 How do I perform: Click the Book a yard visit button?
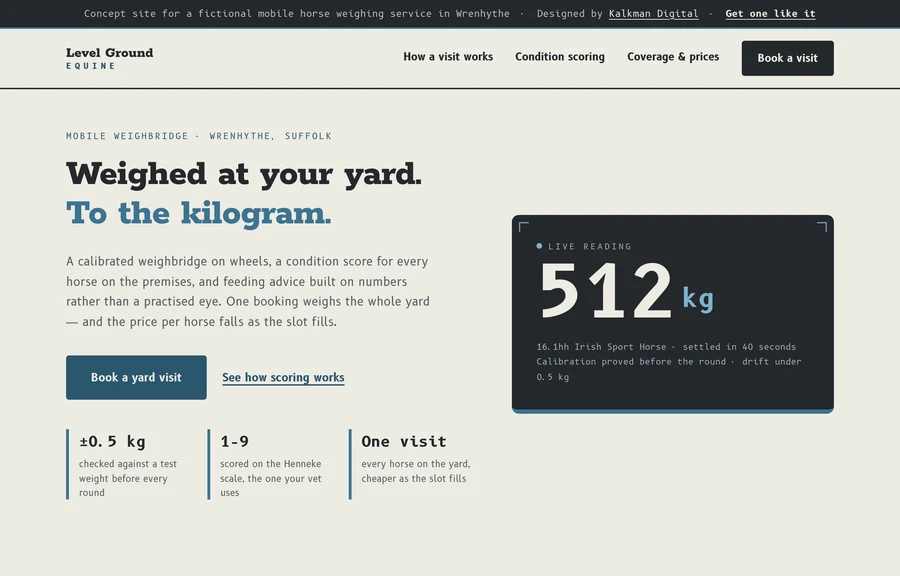click(136, 377)
